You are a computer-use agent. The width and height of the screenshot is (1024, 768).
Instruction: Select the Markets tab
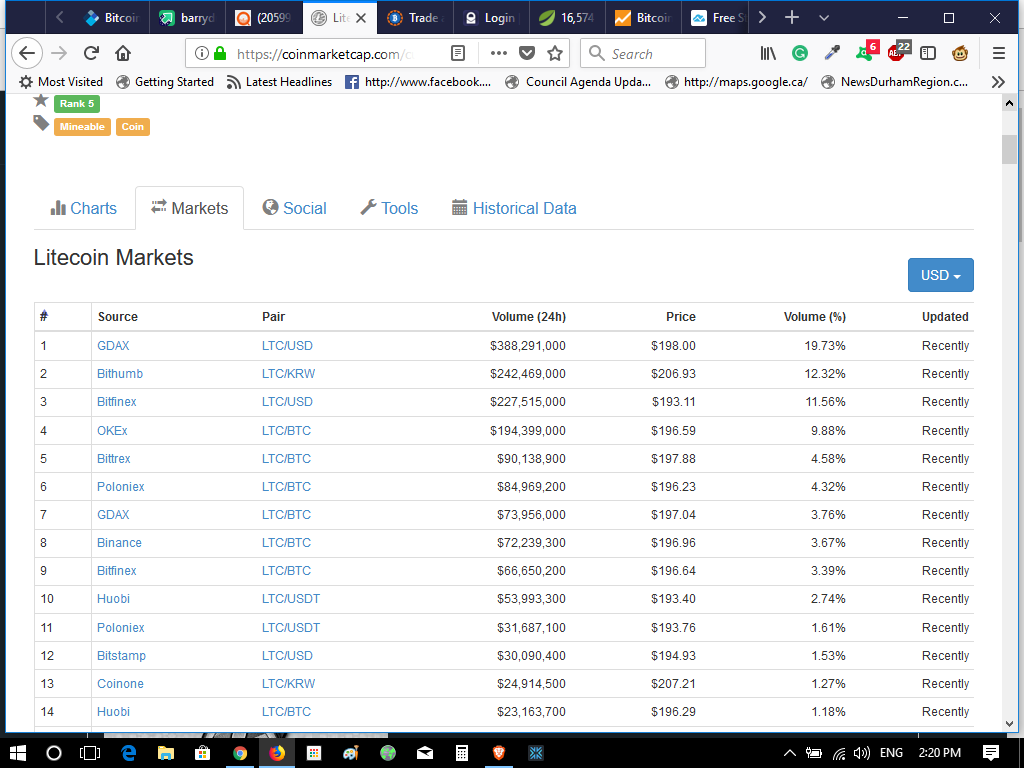pyautogui.click(x=189, y=208)
